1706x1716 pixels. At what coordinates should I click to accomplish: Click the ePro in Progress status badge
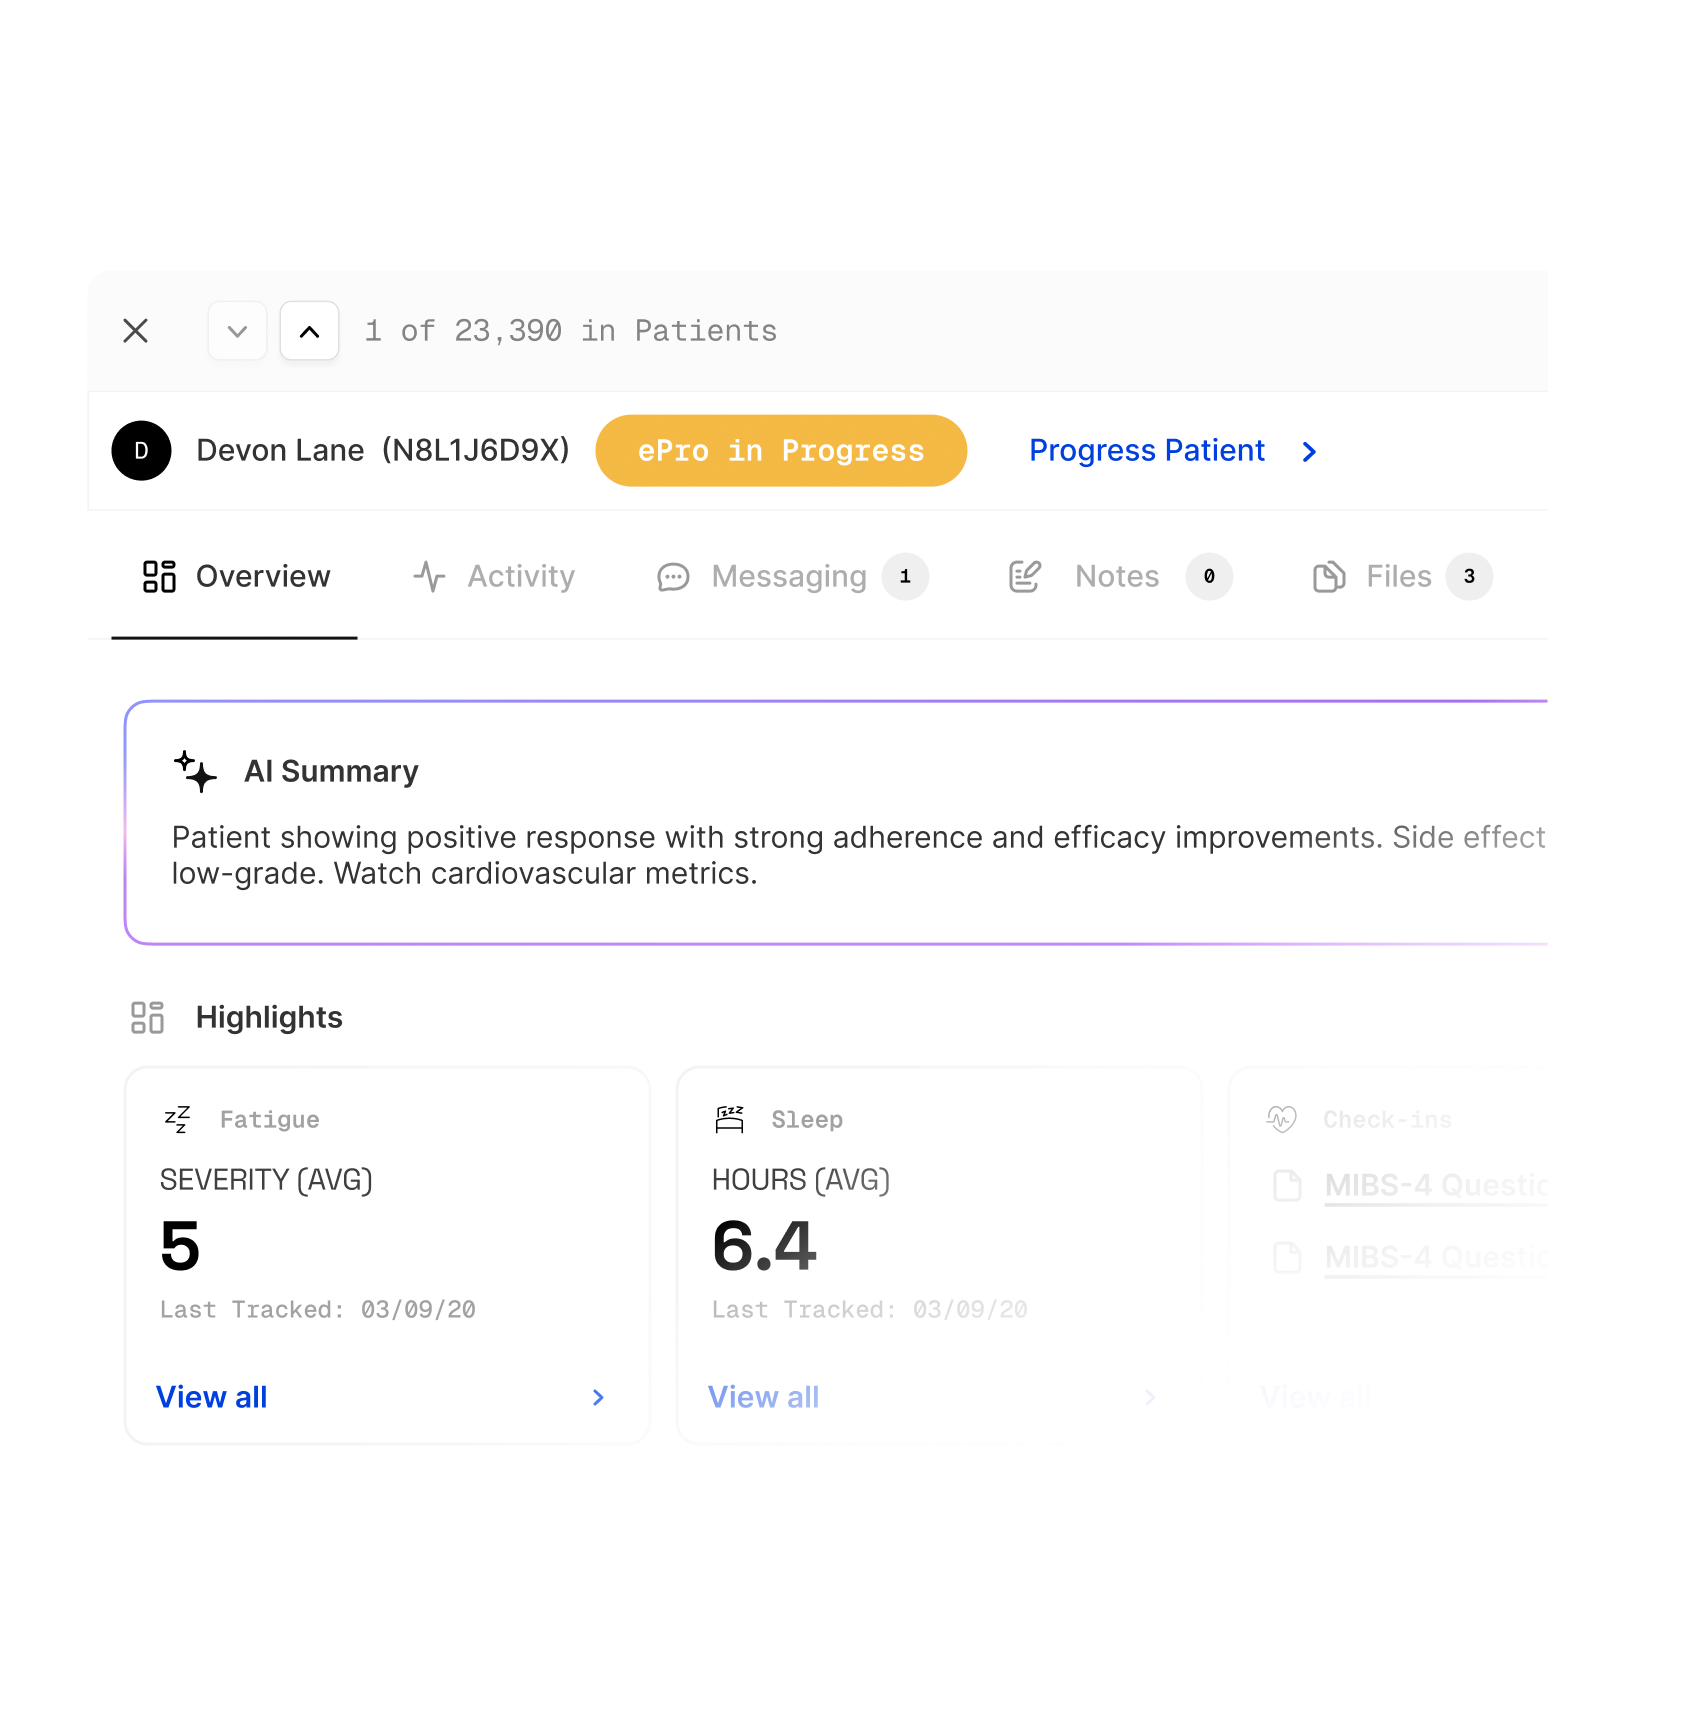pyautogui.click(x=780, y=451)
